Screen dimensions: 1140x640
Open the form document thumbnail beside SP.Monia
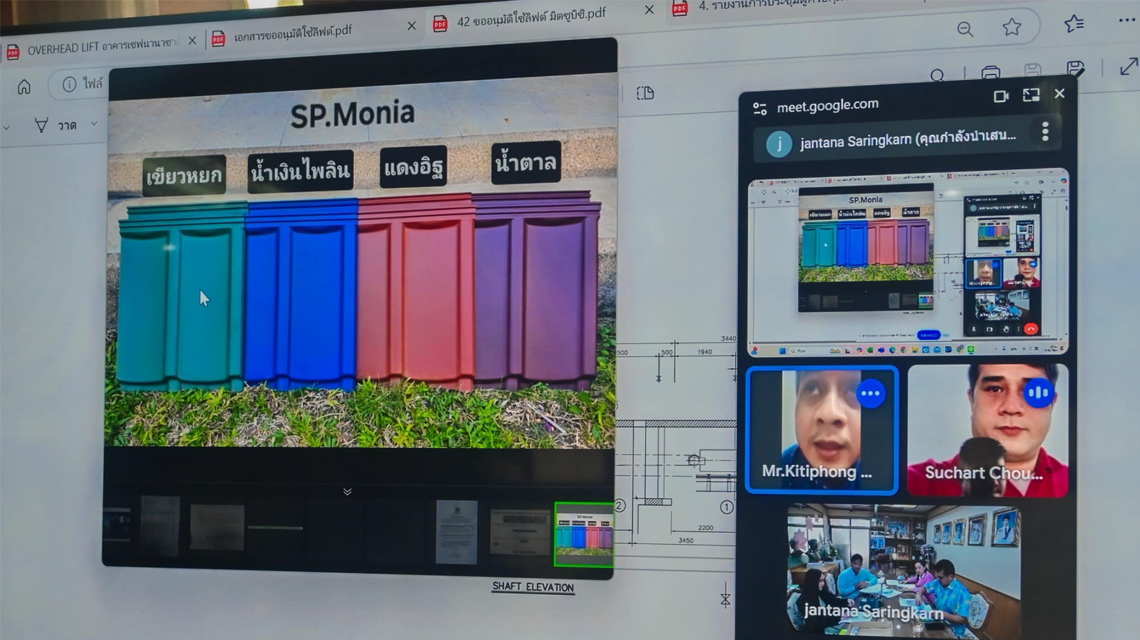tap(519, 532)
